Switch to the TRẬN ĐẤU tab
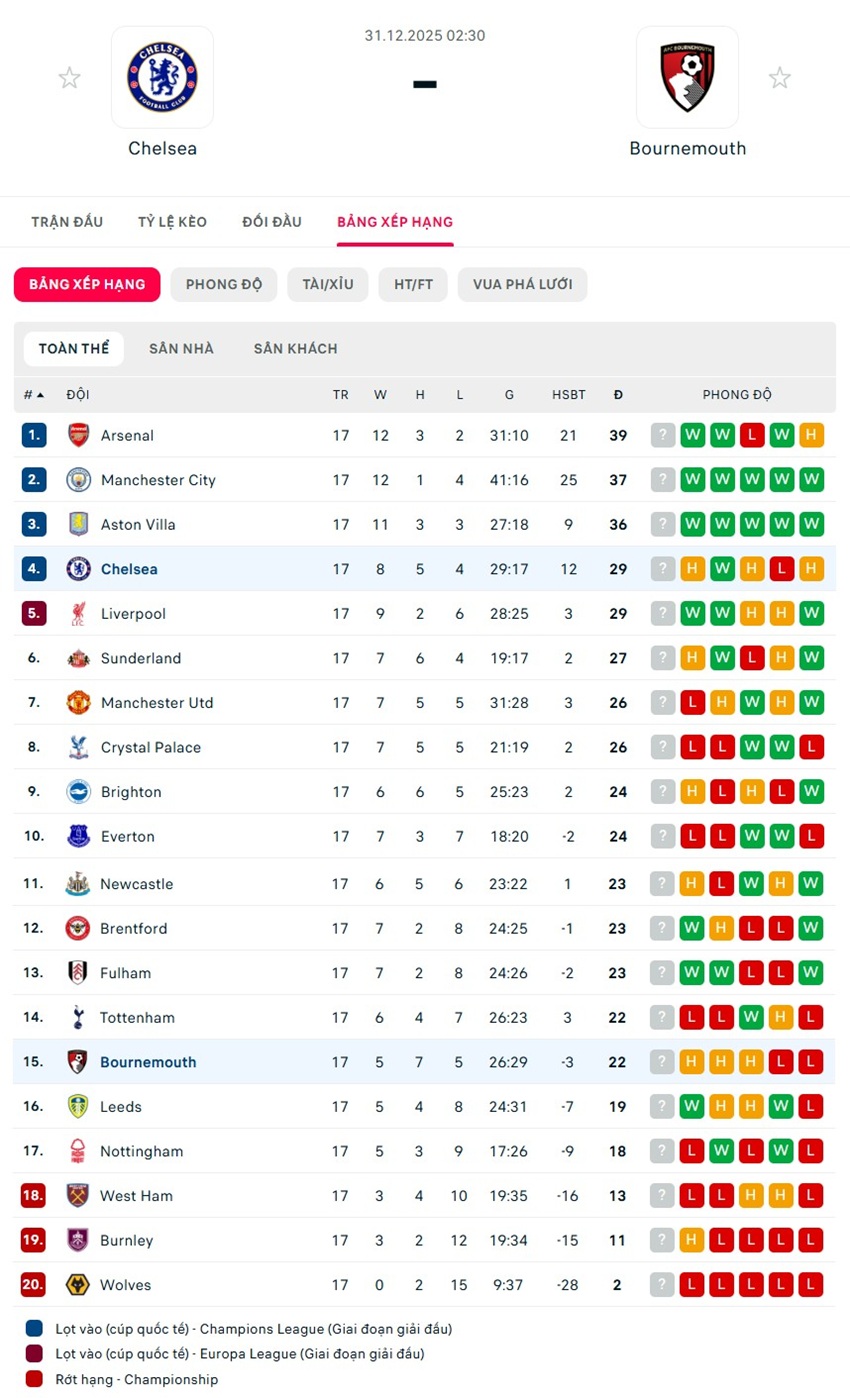Viewport: 850px width, 1398px height. click(x=67, y=222)
